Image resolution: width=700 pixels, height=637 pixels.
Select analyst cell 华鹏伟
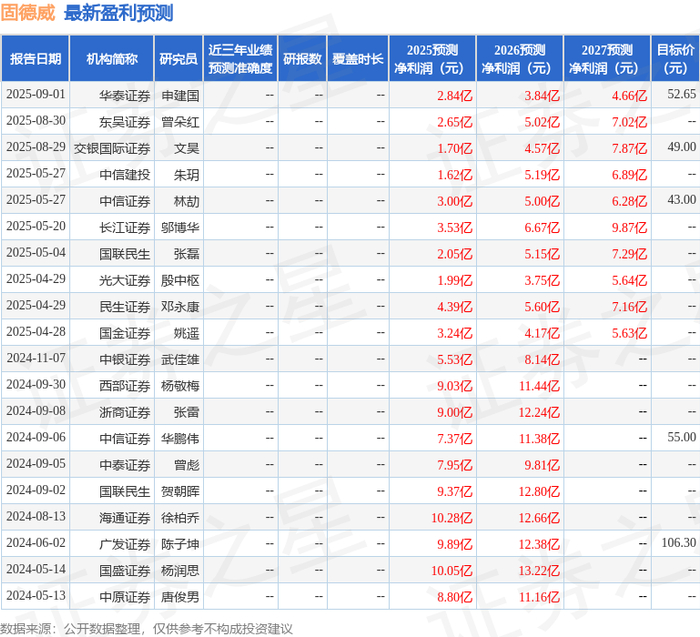(x=180, y=438)
